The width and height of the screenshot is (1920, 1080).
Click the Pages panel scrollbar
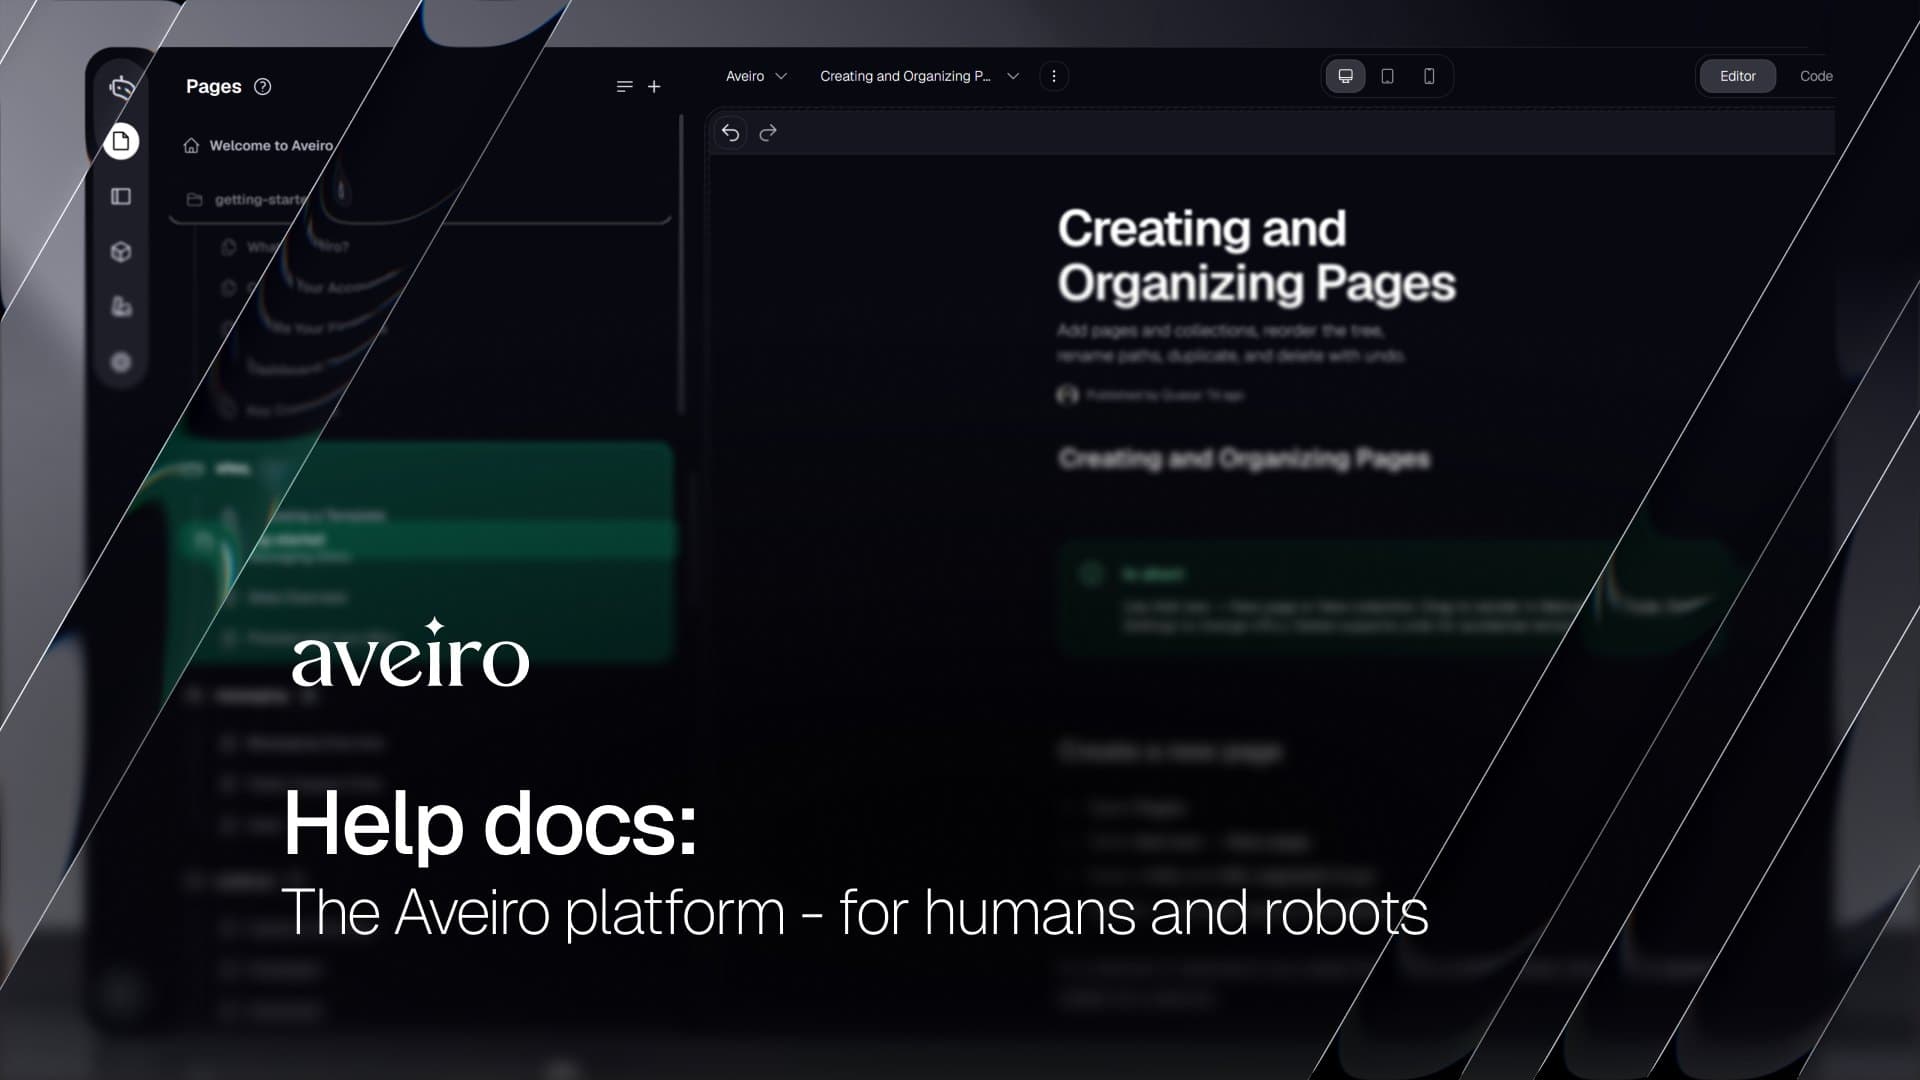point(682,265)
